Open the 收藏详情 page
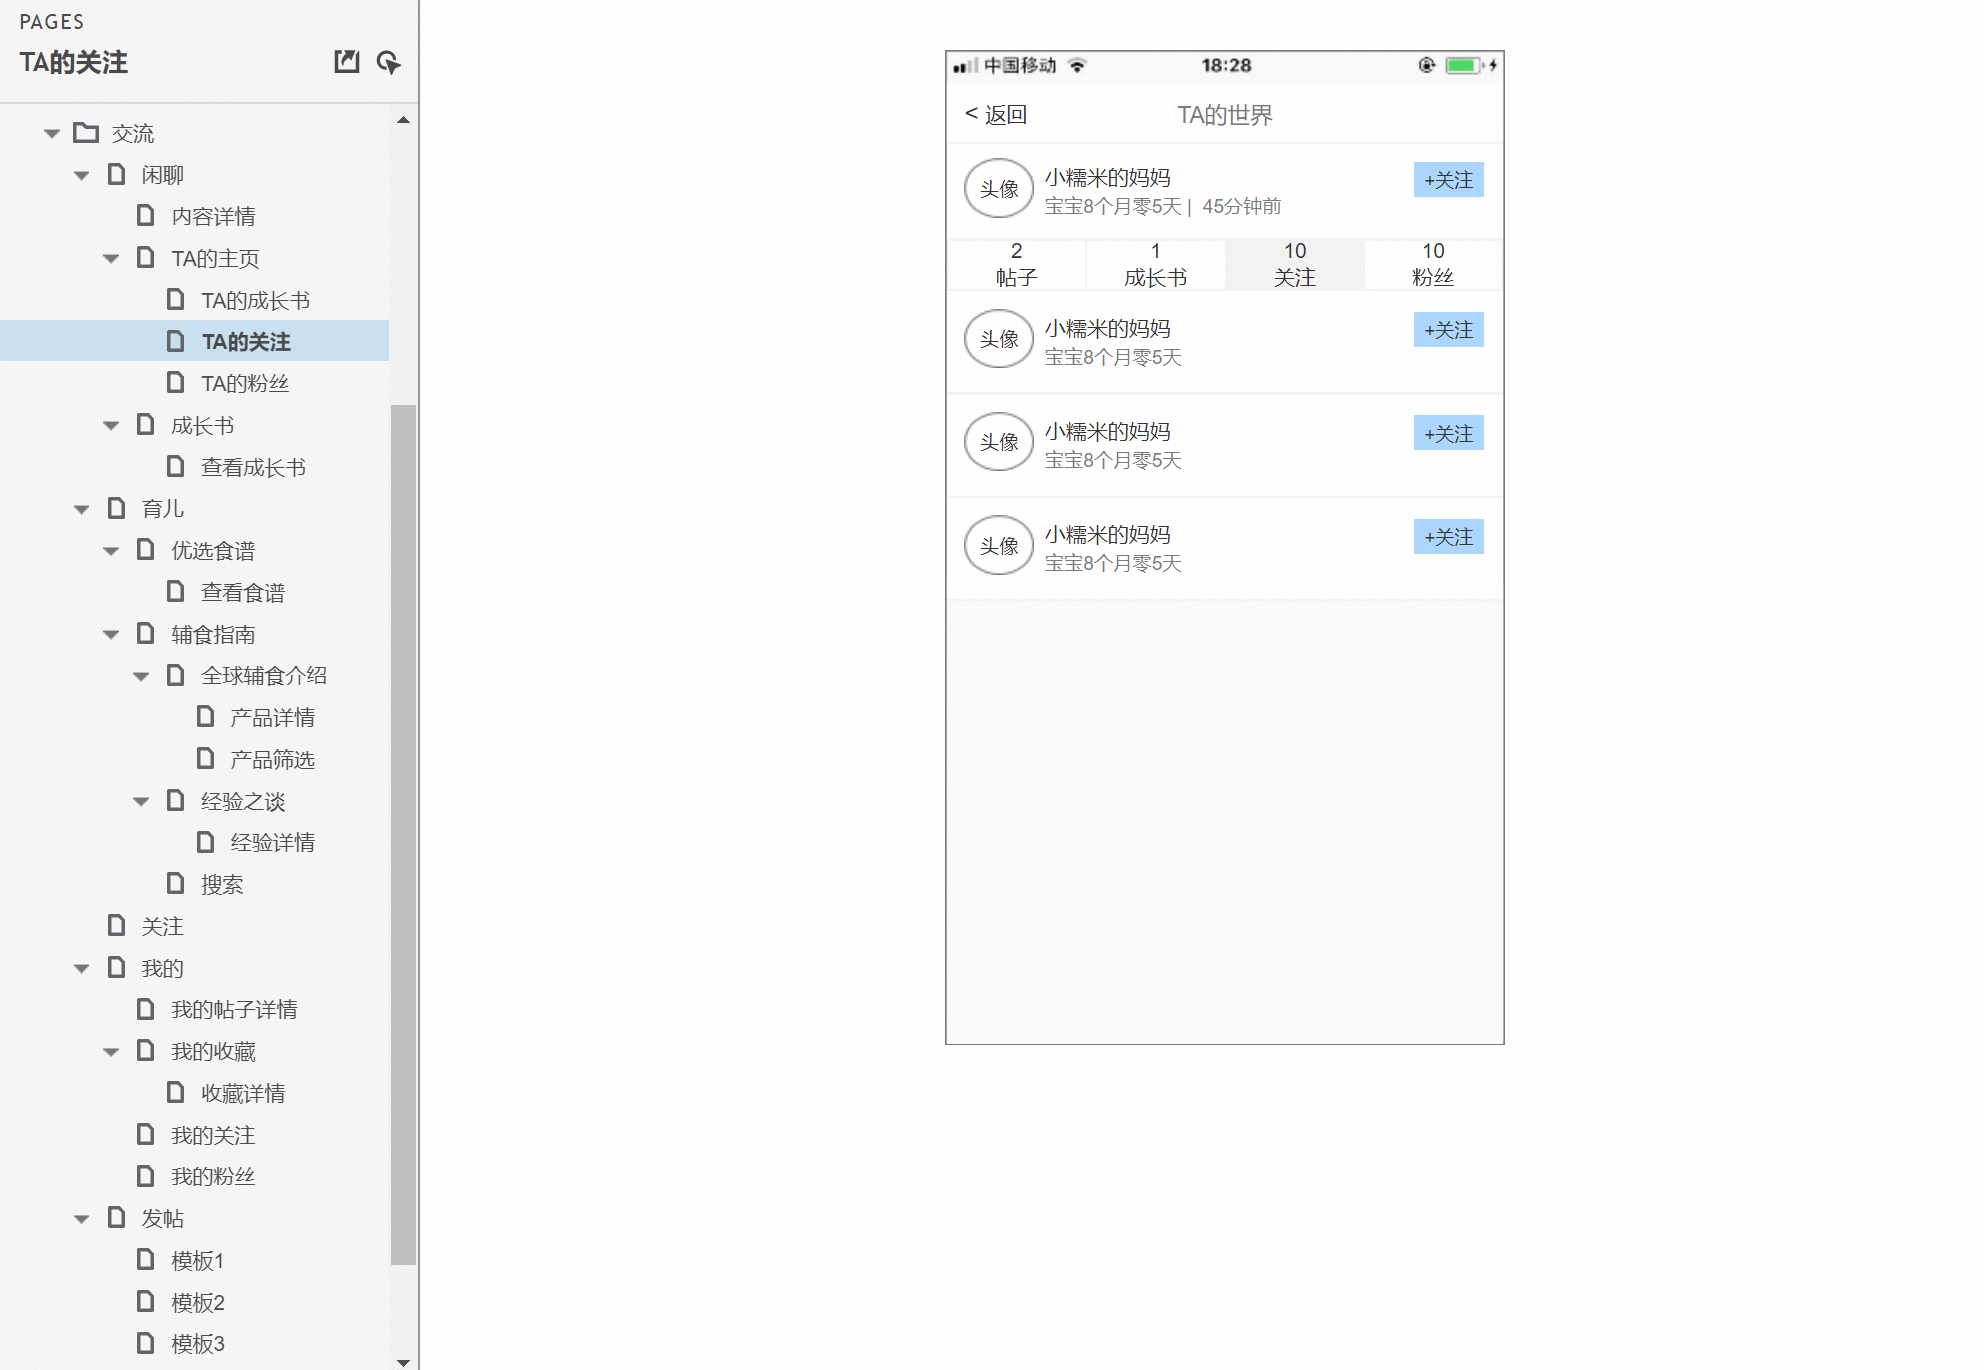Image resolution: width=1984 pixels, height=1370 pixels. coord(243,1093)
